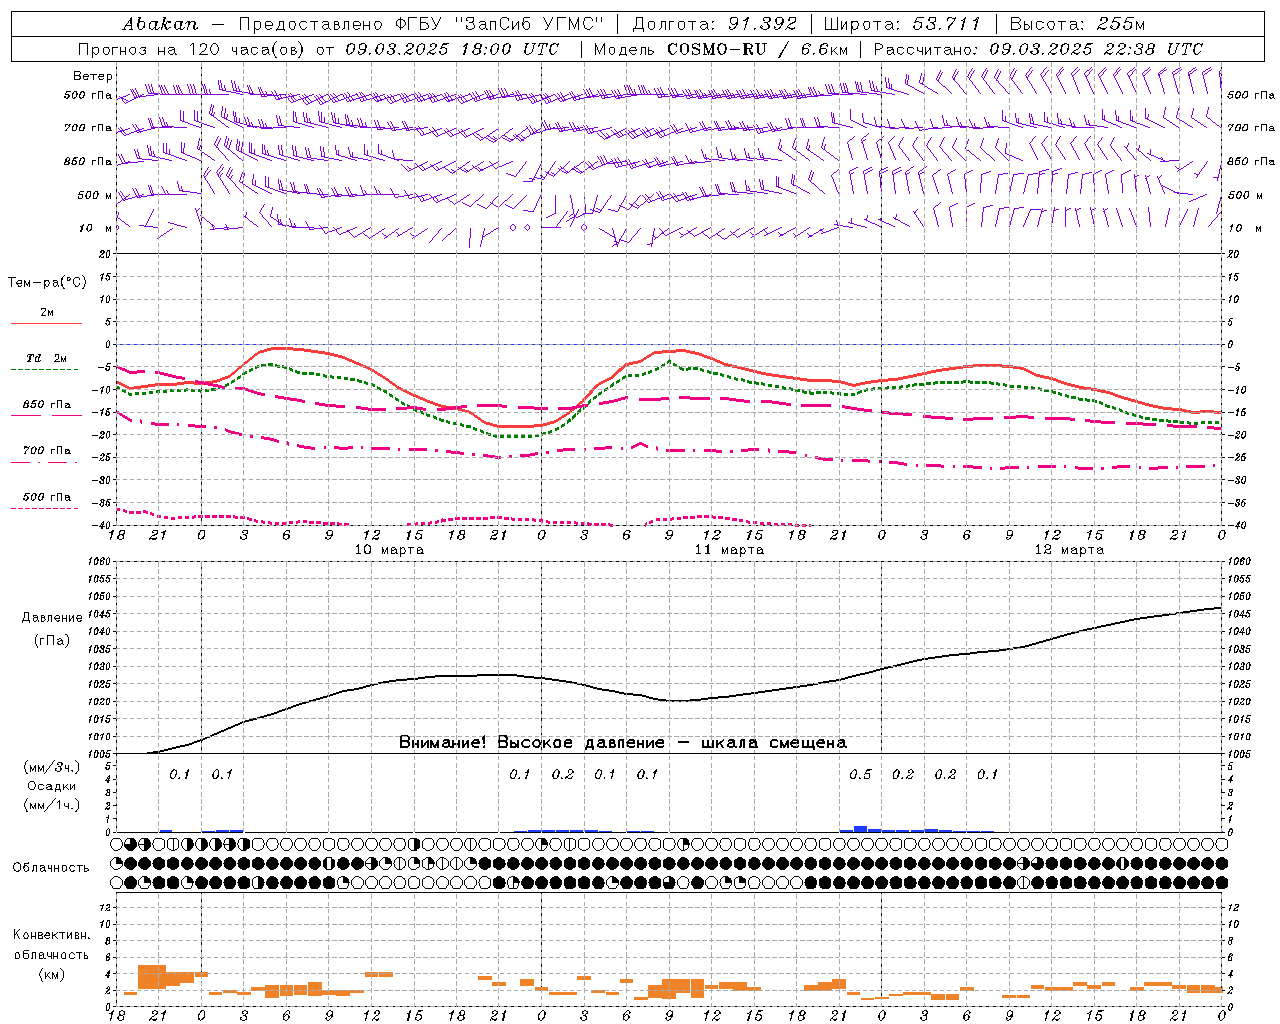Screen dimensions: 1280x1024
Task: Click the "Осадки" label
Action: [52, 786]
